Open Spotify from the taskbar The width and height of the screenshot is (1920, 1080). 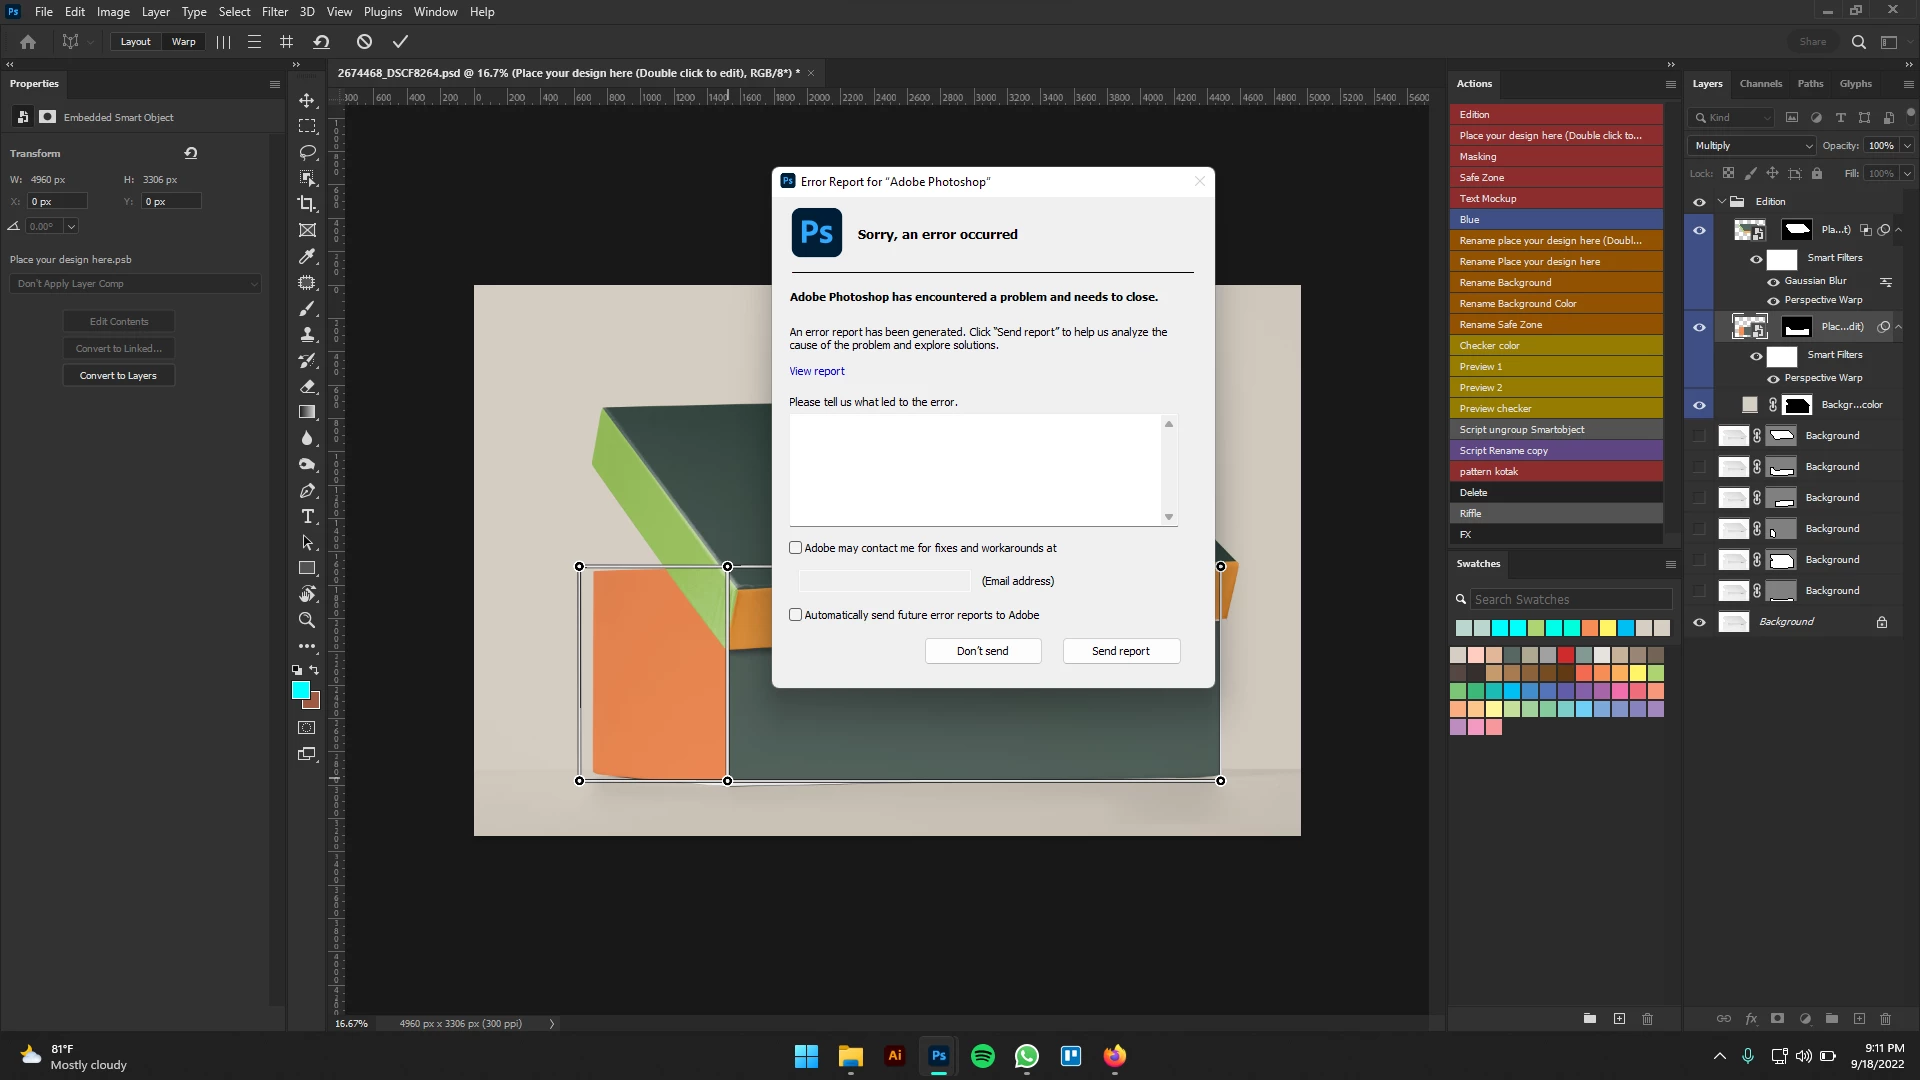(x=982, y=1056)
